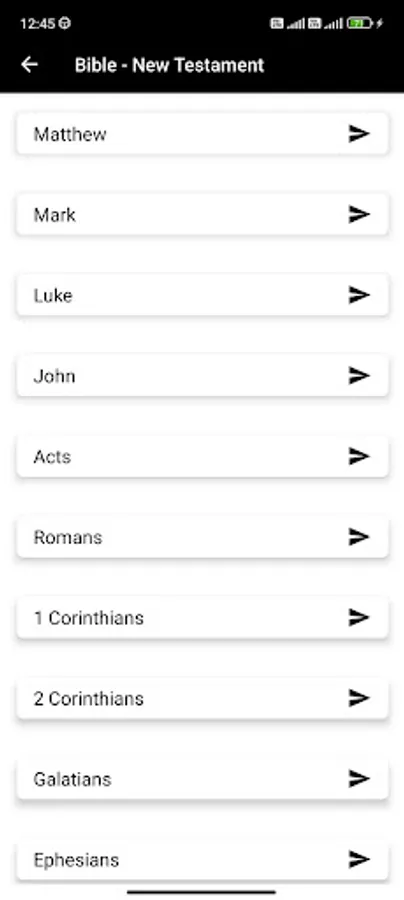
Task: Select the Romans list item
Action: click(203, 537)
